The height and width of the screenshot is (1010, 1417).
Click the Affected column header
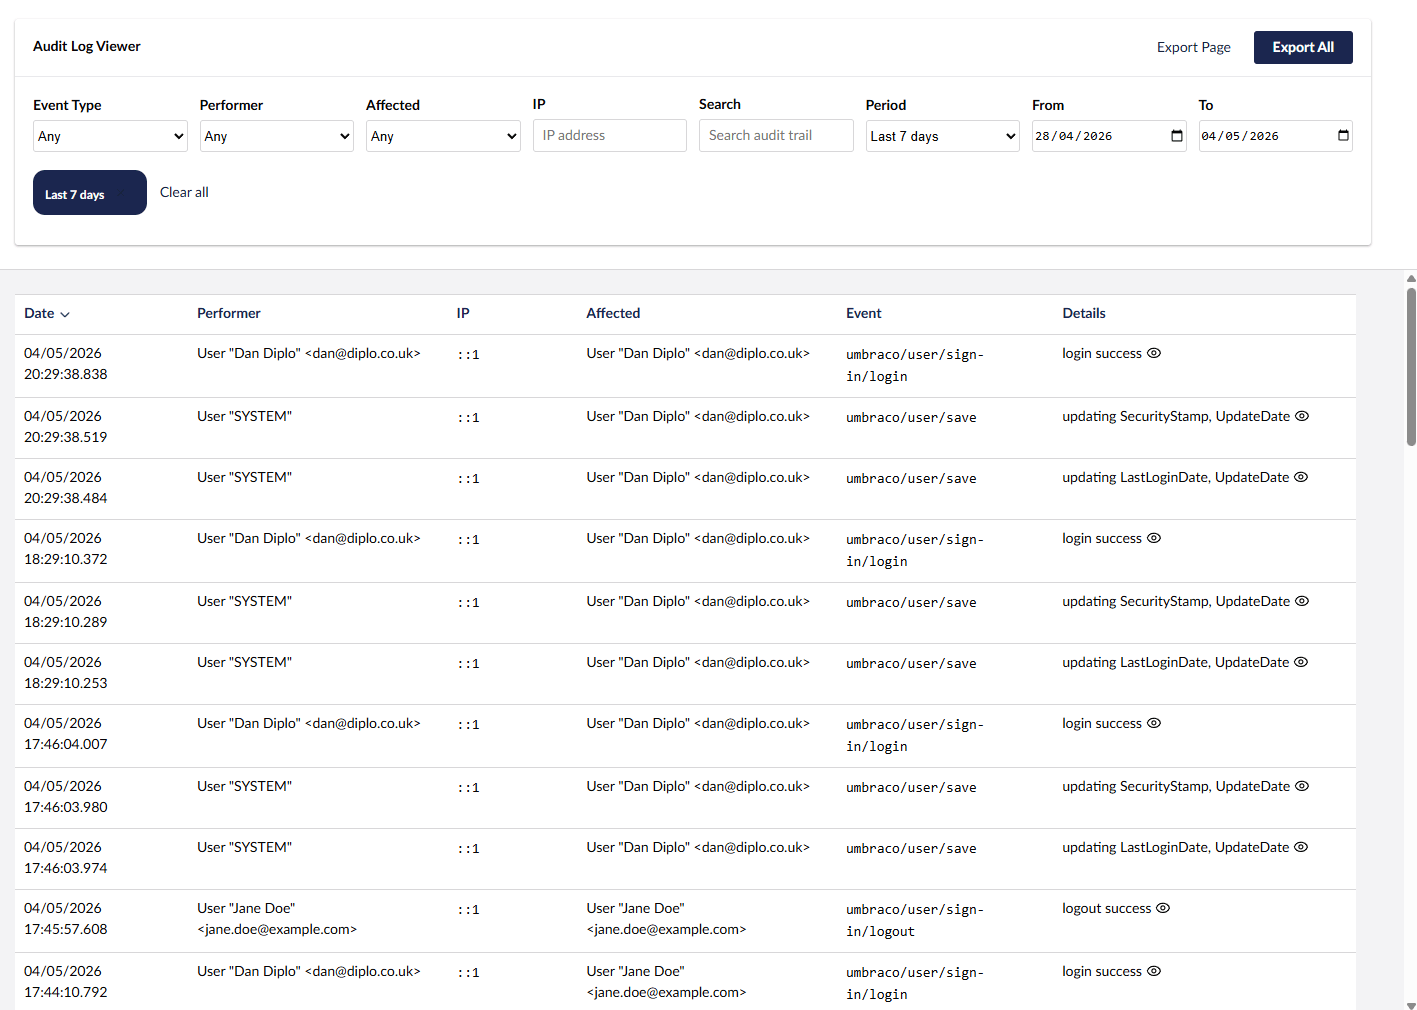(x=613, y=313)
